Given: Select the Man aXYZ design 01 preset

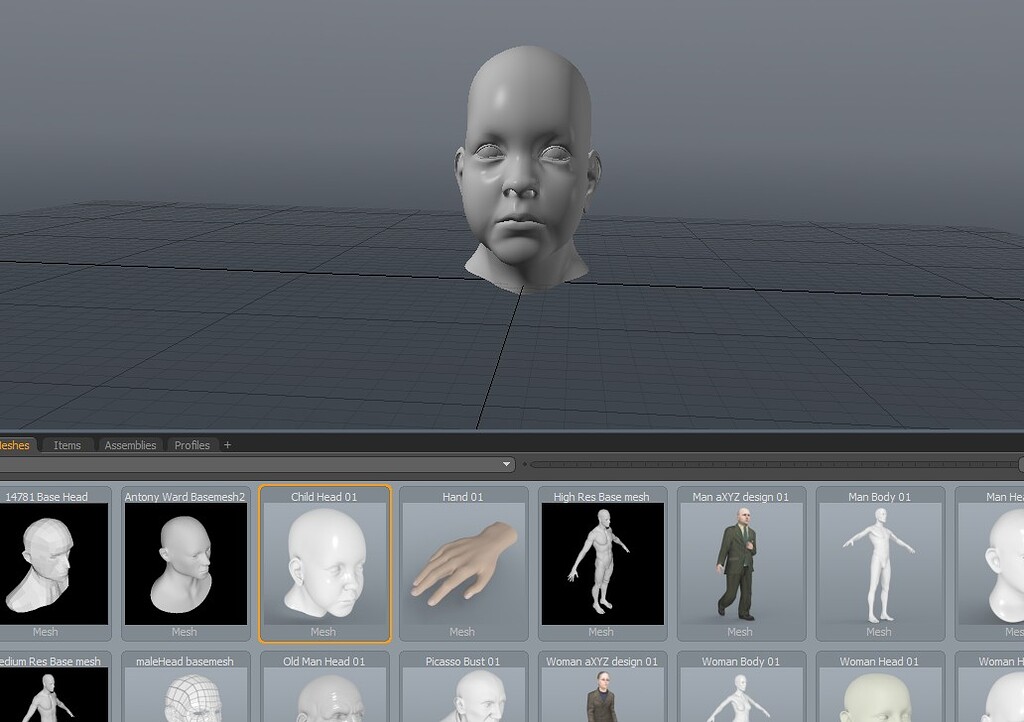Looking at the screenshot, I should click(740, 562).
